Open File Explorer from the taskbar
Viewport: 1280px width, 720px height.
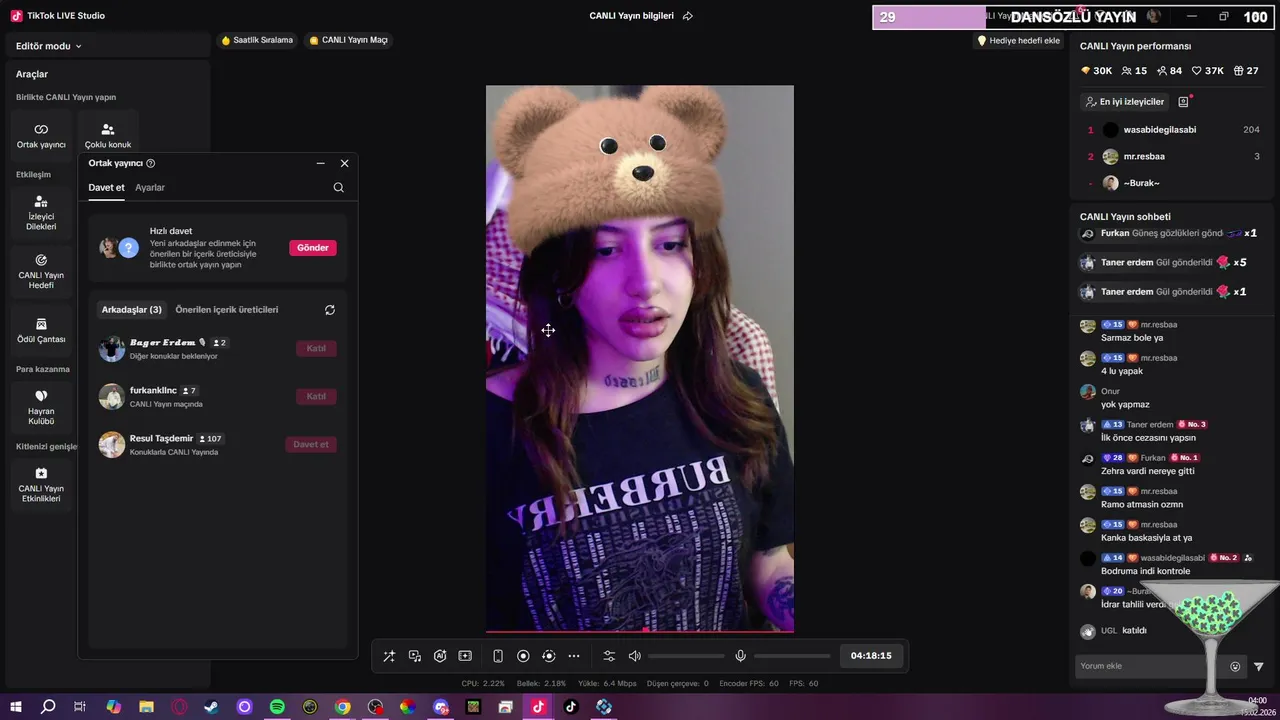(146, 707)
